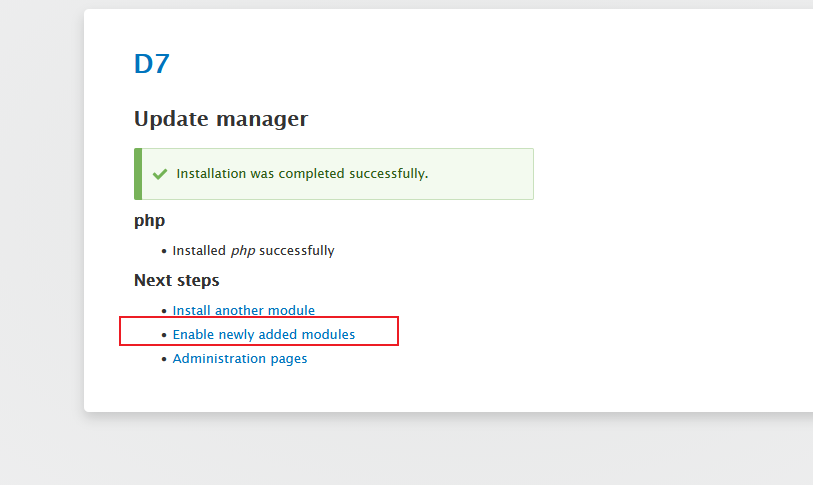
Task: Click bullet beside Enable newly added modules
Action: pos(164,335)
